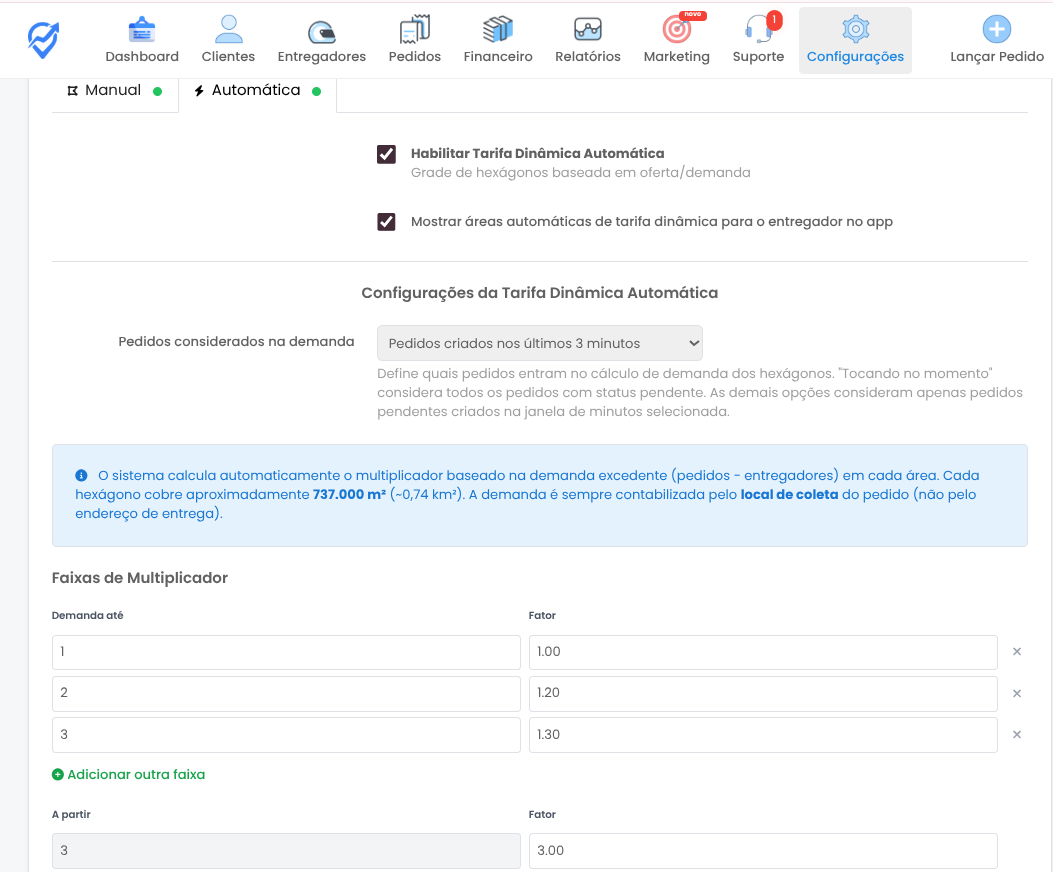Remove the faixa with factor 1.30
The image size is (1053, 872).
pyautogui.click(x=1017, y=735)
